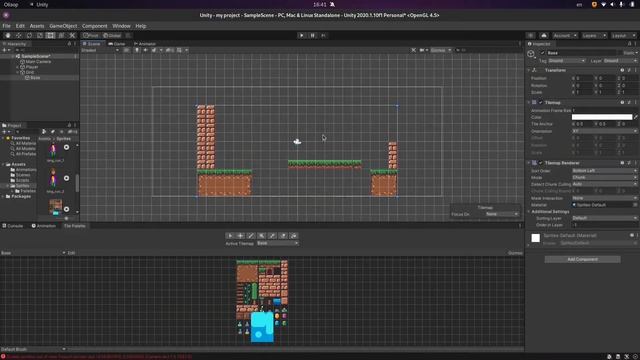Click the Tilemap Color white swatch
Viewport: 640px width, 360px height.
pos(602,117)
